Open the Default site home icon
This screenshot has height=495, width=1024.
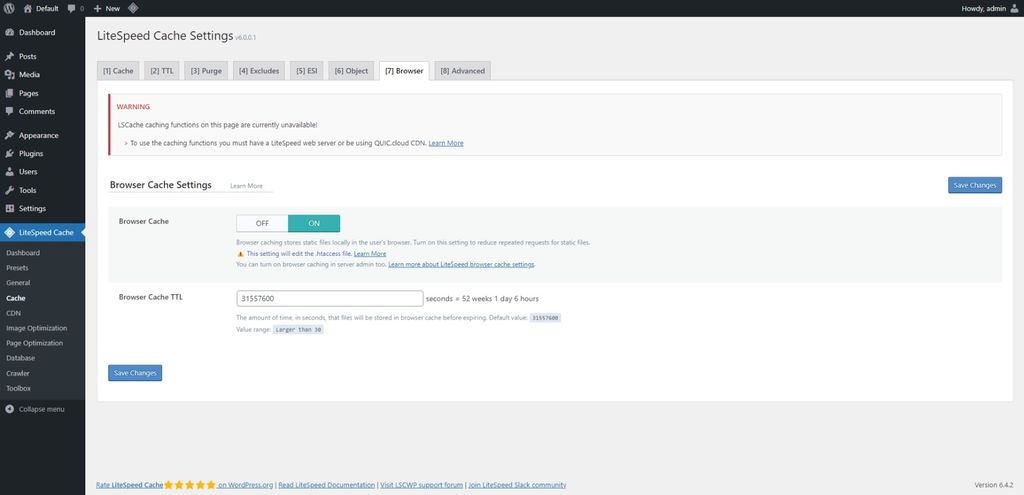[27, 8]
